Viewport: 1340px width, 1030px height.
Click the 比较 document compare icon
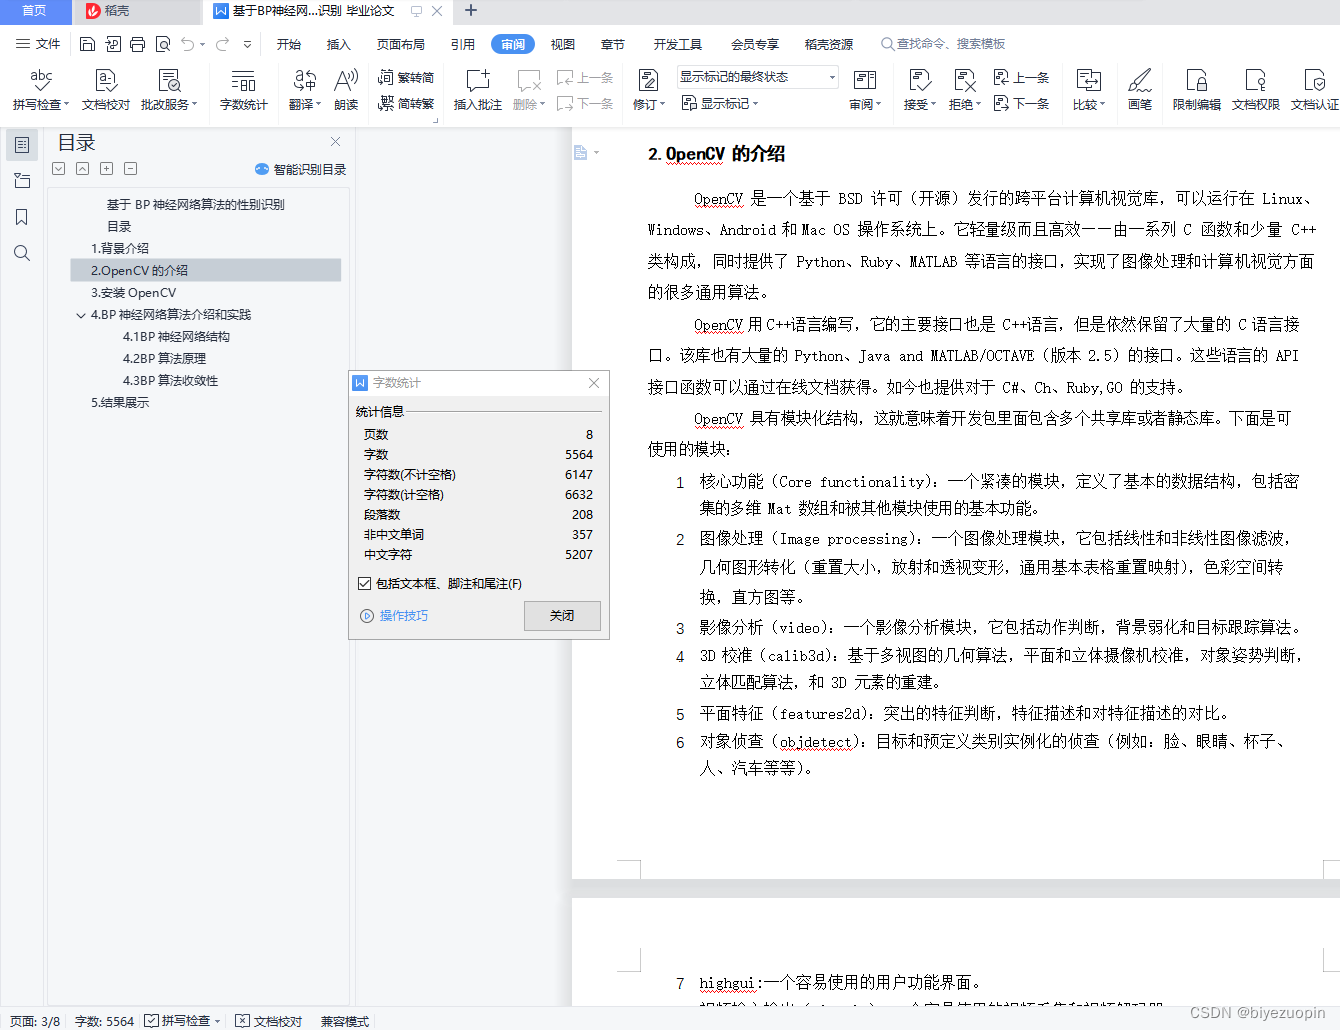click(x=1088, y=90)
